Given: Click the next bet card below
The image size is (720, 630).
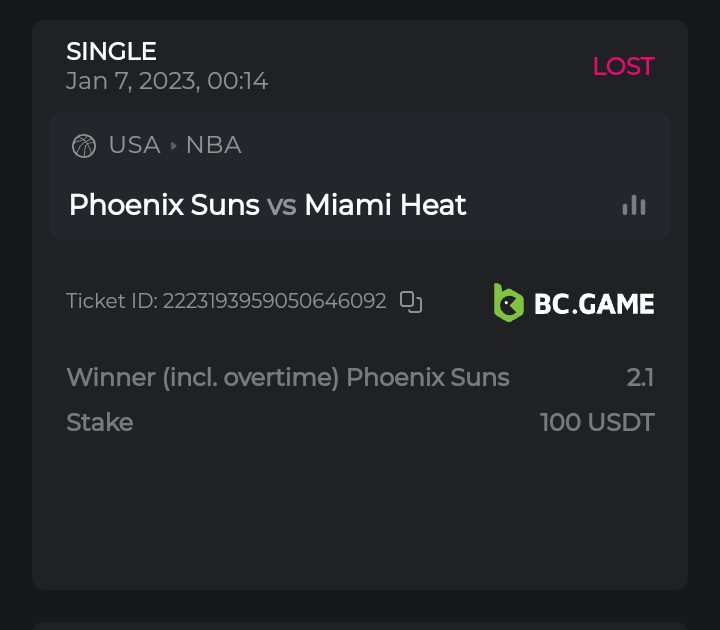Looking at the screenshot, I should tap(360, 624).
